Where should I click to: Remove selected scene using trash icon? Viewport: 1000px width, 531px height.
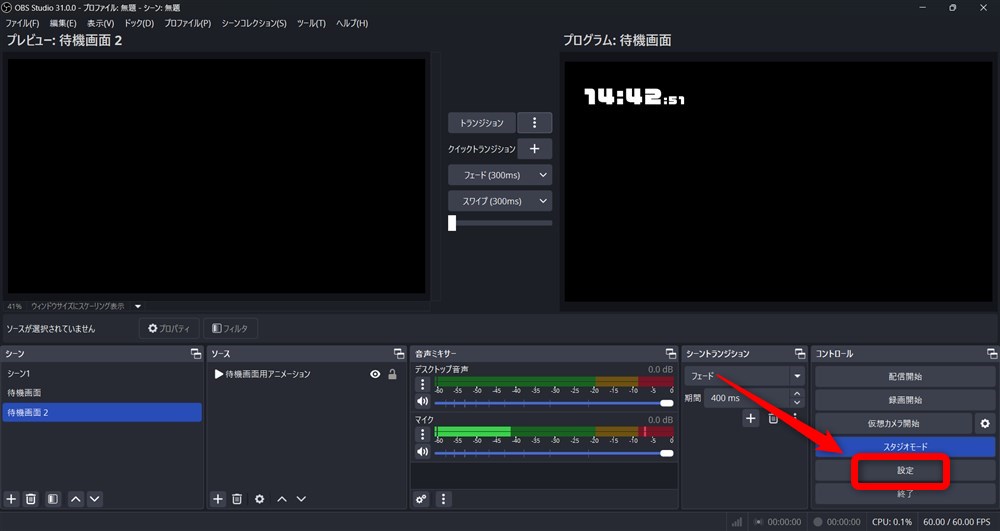point(31,498)
